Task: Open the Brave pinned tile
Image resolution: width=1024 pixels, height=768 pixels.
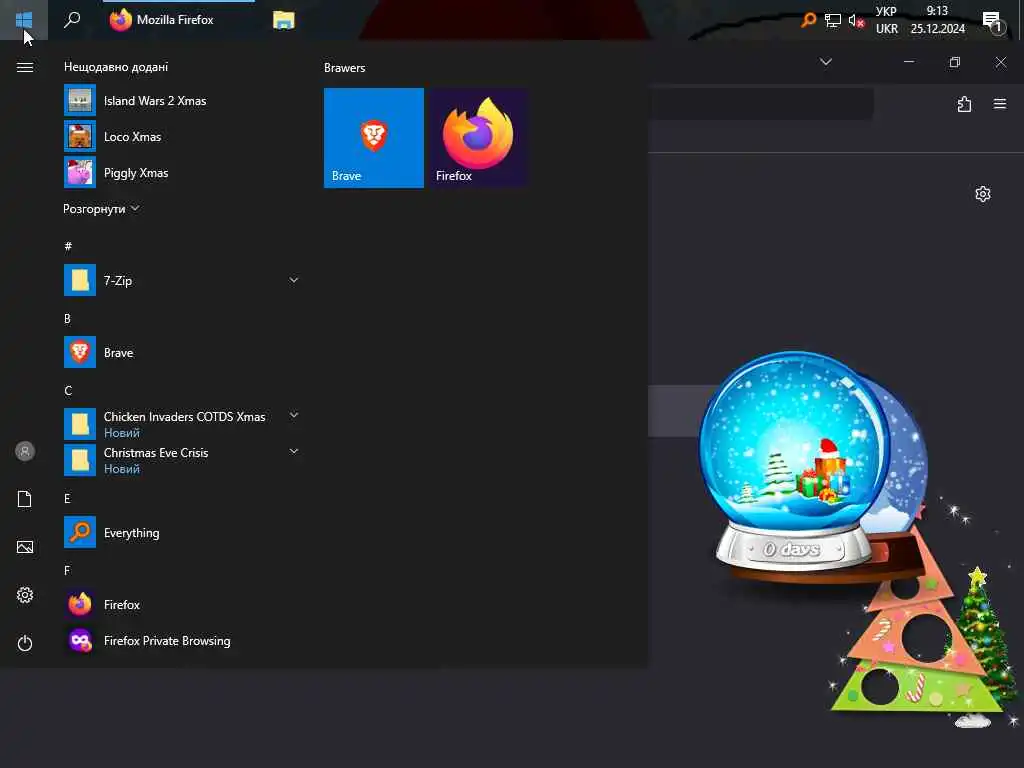Action: click(x=374, y=138)
